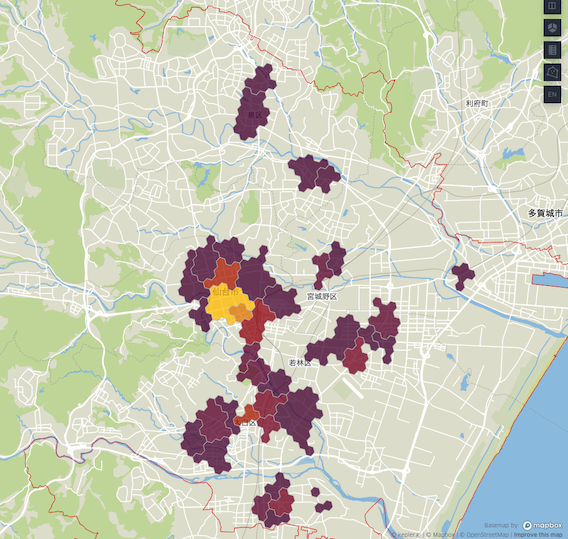Open the © Mapbox attribution link

coord(440,535)
